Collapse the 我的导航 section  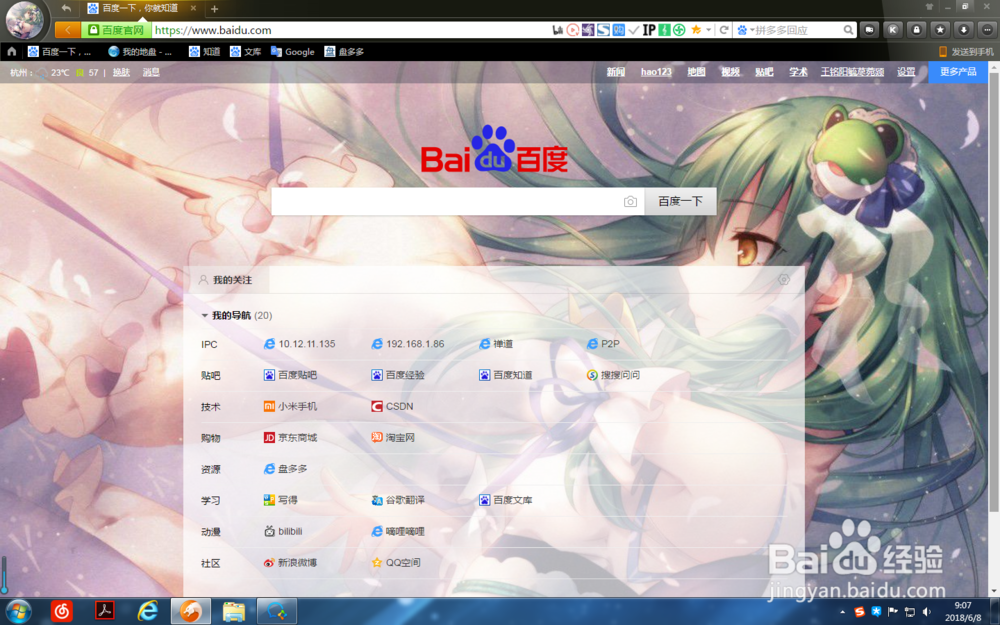pos(205,315)
